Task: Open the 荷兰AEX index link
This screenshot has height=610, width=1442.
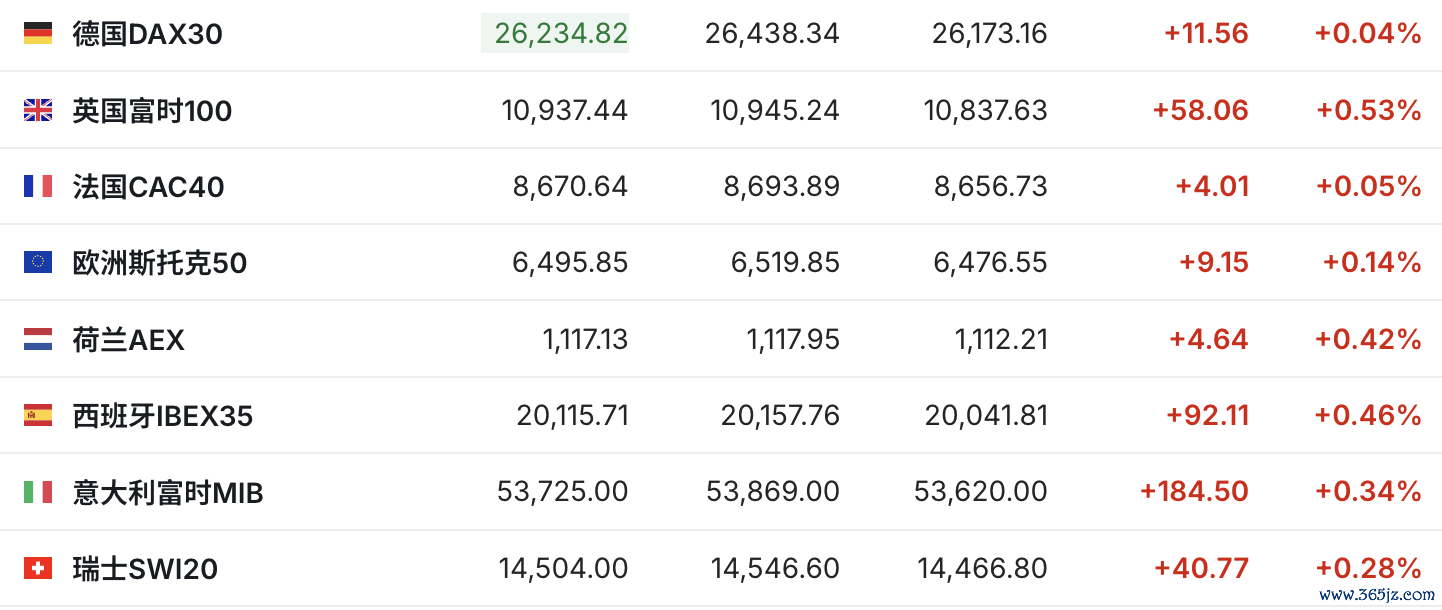Action: [x=129, y=340]
